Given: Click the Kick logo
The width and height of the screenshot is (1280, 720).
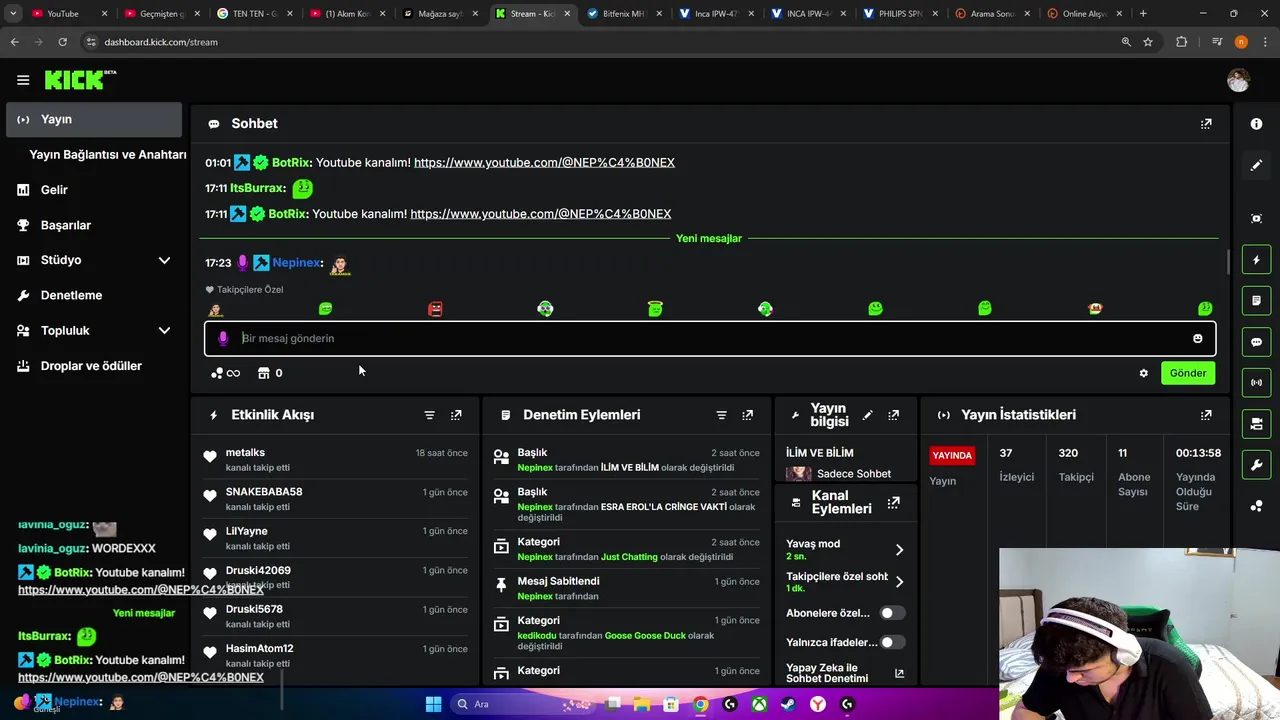Looking at the screenshot, I should (x=80, y=80).
